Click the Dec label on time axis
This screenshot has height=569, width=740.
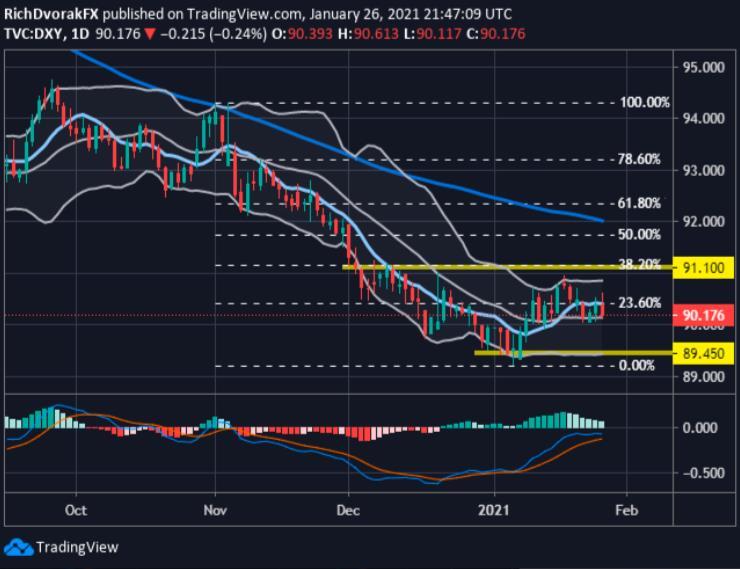tap(348, 510)
